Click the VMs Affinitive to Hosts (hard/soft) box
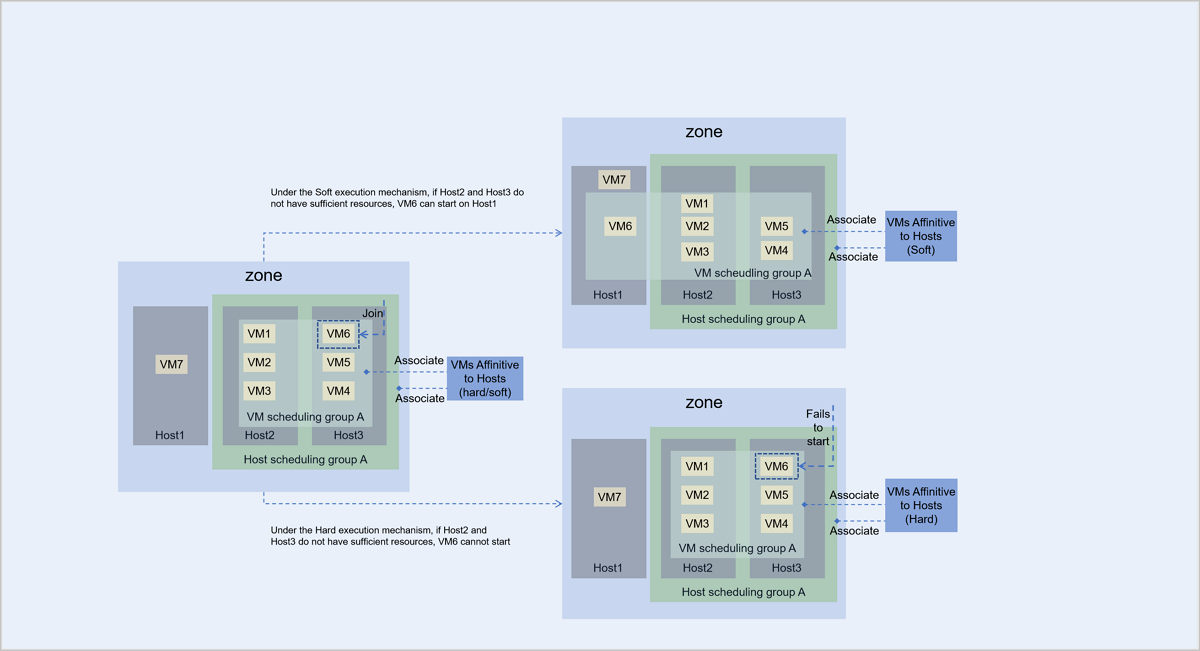This screenshot has height=651, width=1200. 484,379
